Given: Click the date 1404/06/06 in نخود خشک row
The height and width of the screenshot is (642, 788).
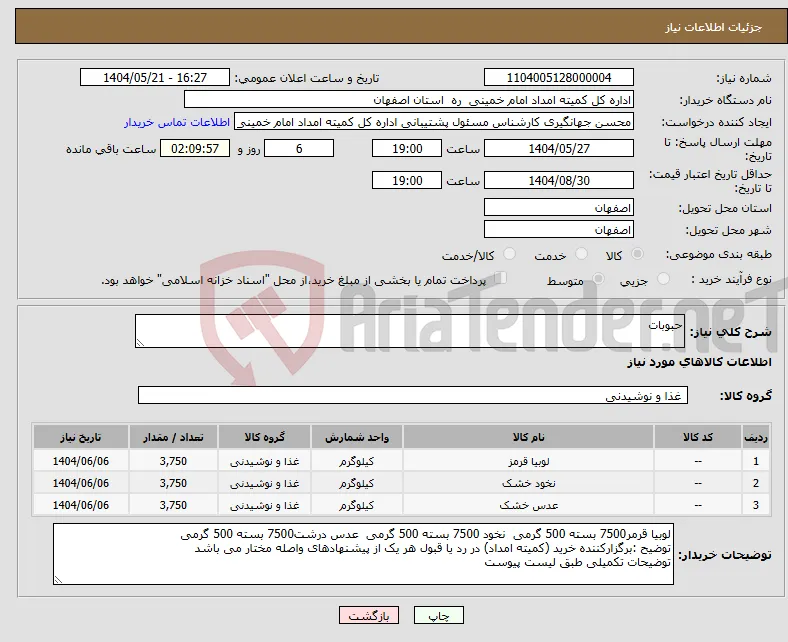Looking at the screenshot, I should pos(80,483).
